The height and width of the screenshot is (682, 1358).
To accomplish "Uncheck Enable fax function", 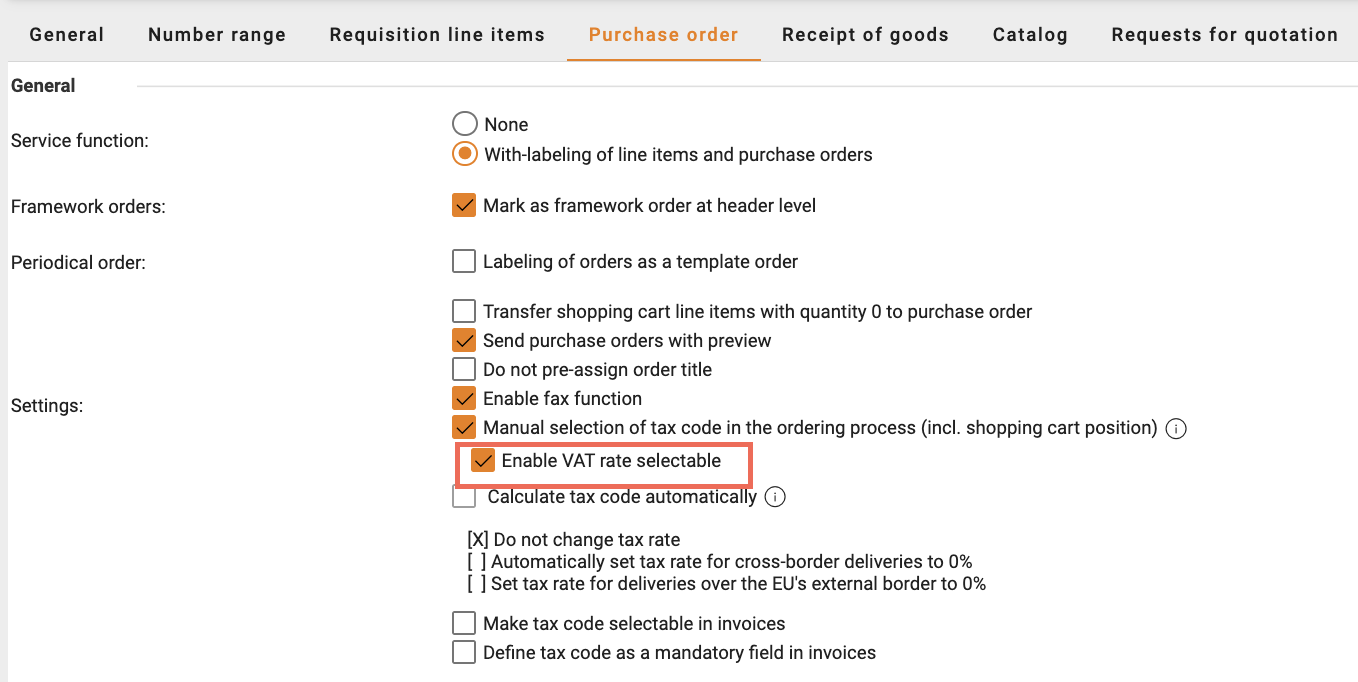I will click(x=464, y=398).
